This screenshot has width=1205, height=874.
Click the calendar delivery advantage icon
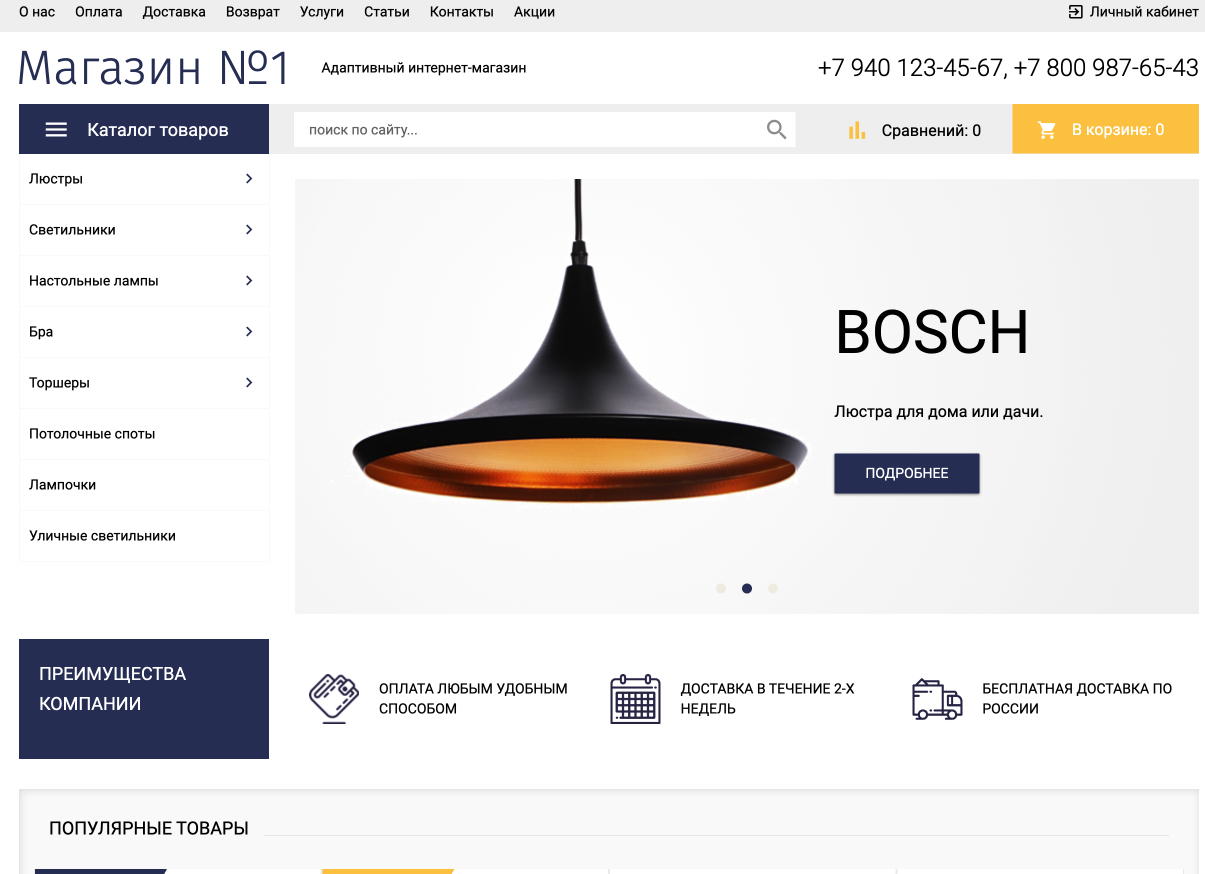point(636,699)
